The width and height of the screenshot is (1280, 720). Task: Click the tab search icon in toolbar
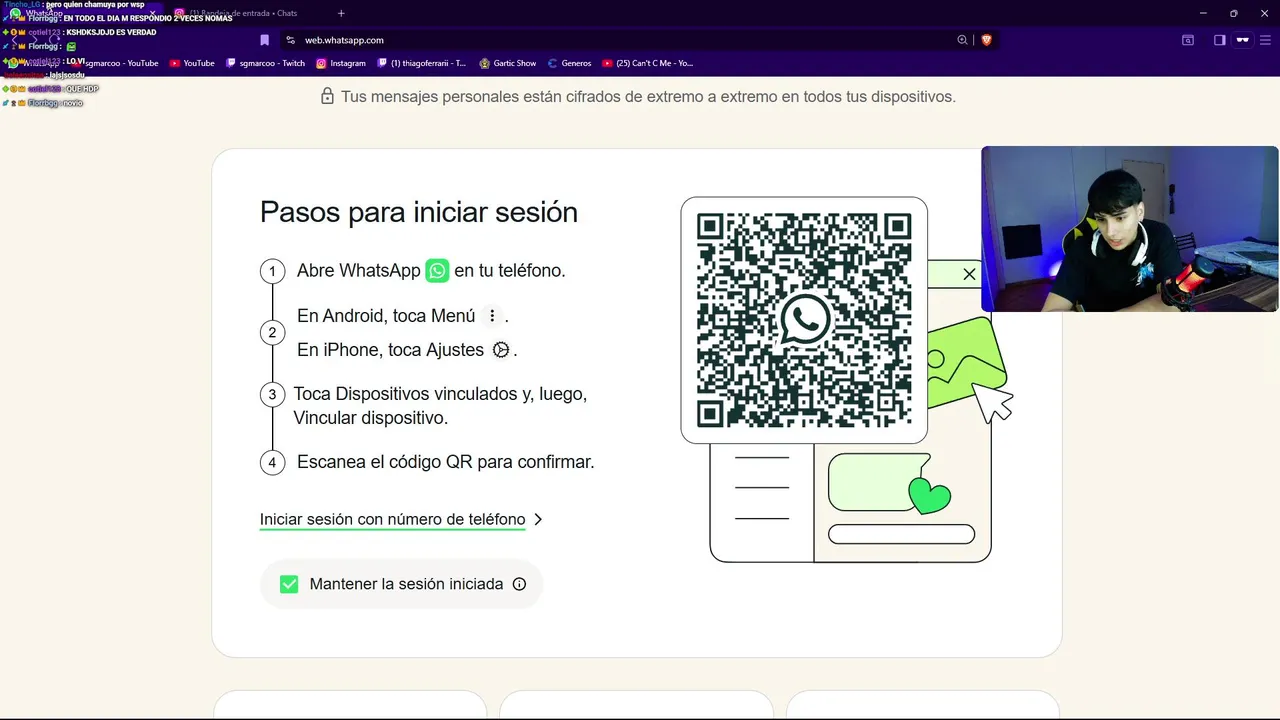point(1188,40)
